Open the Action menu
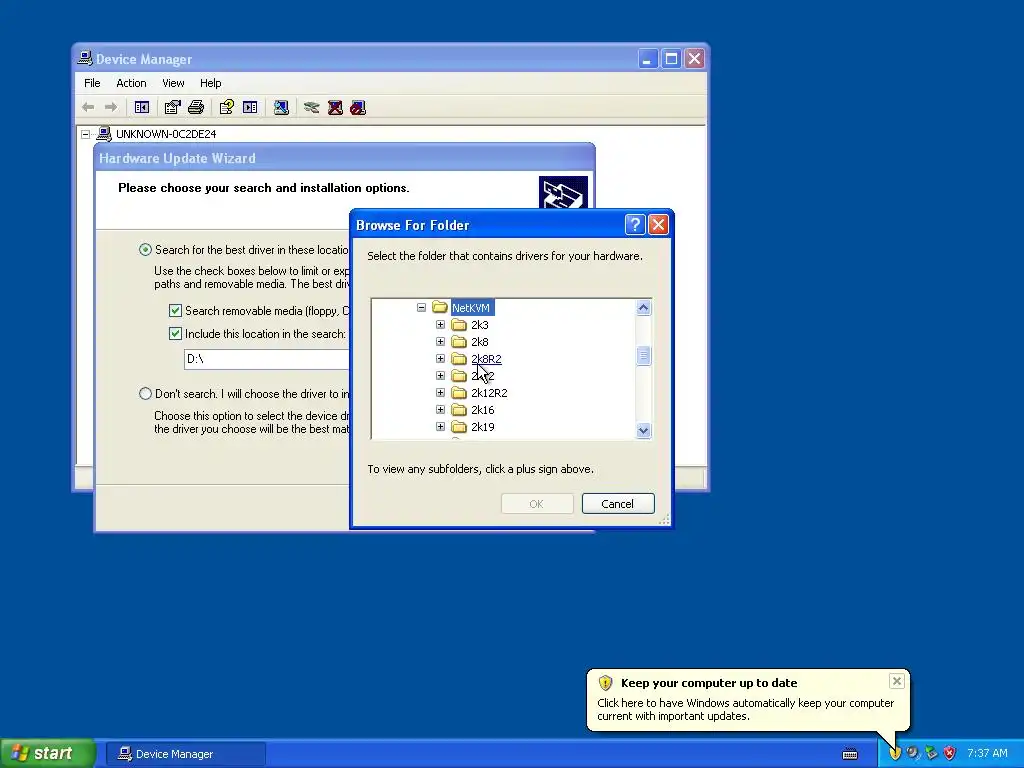Image resolution: width=1024 pixels, height=768 pixels. [131, 83]
